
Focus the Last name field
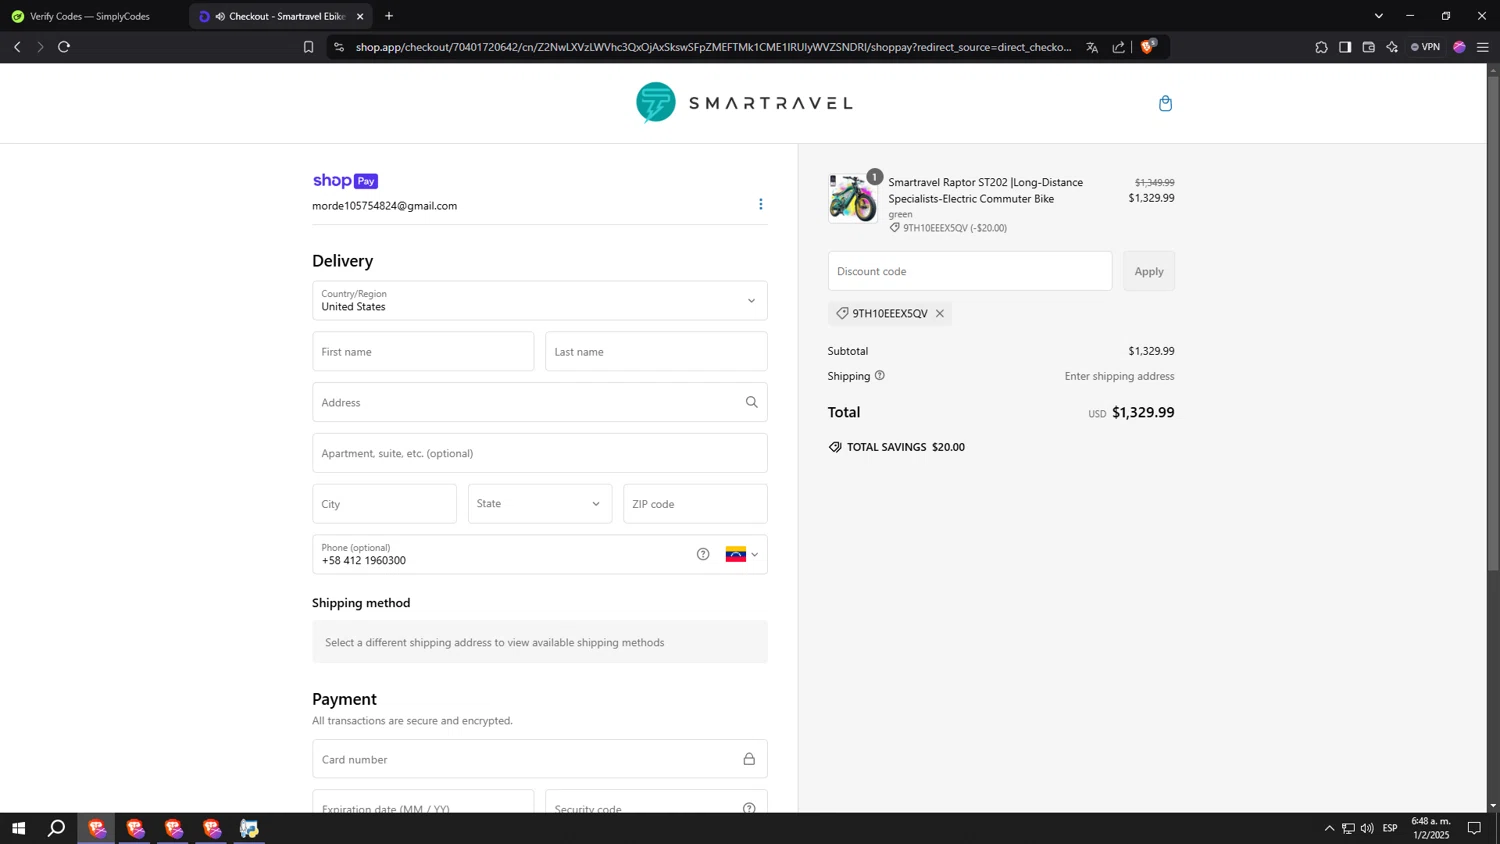click(x=656, y=352)
